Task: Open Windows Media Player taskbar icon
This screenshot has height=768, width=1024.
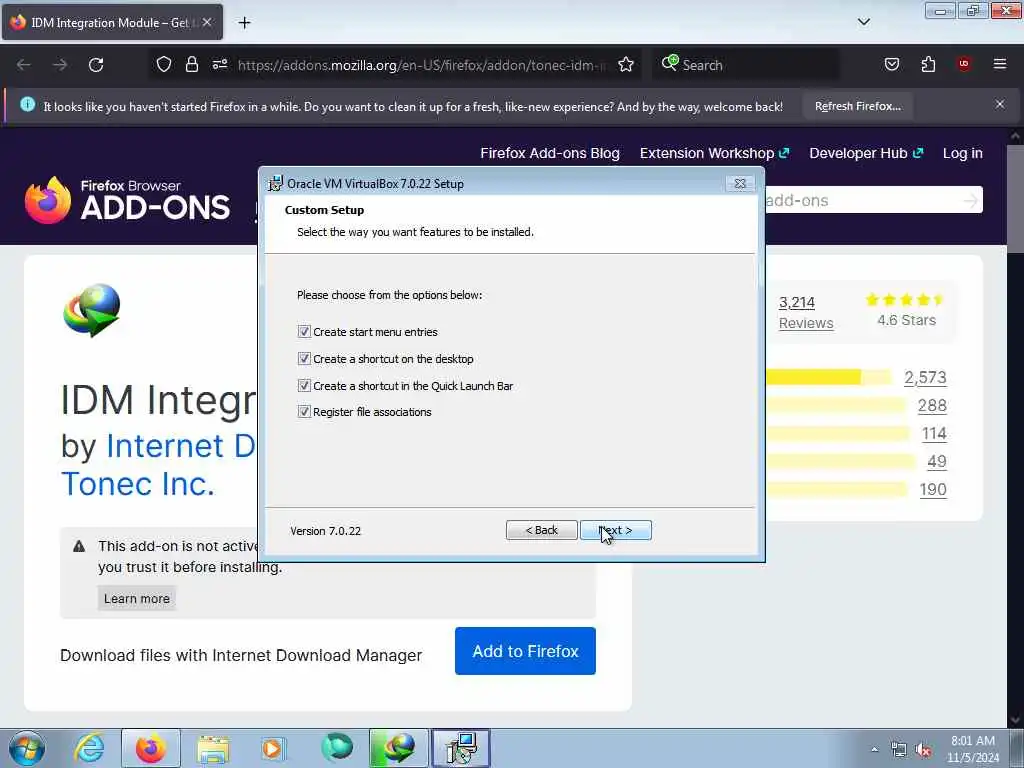Action: click(273, 748)
